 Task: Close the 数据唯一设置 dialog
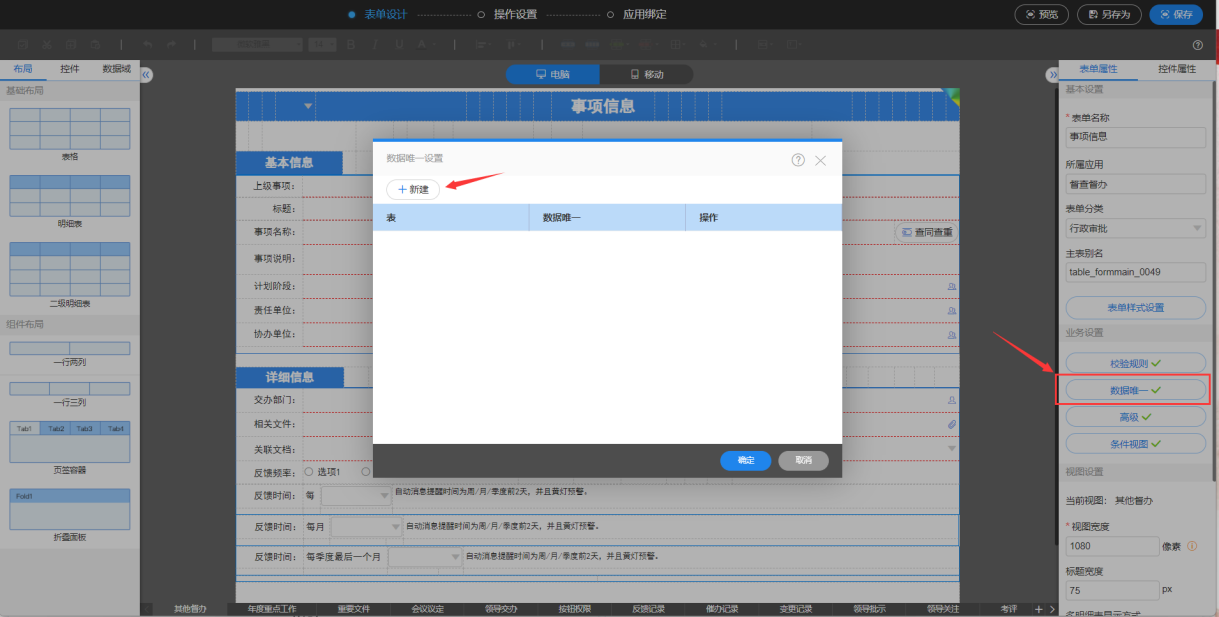pyautogui.click(x=821, y=160)
